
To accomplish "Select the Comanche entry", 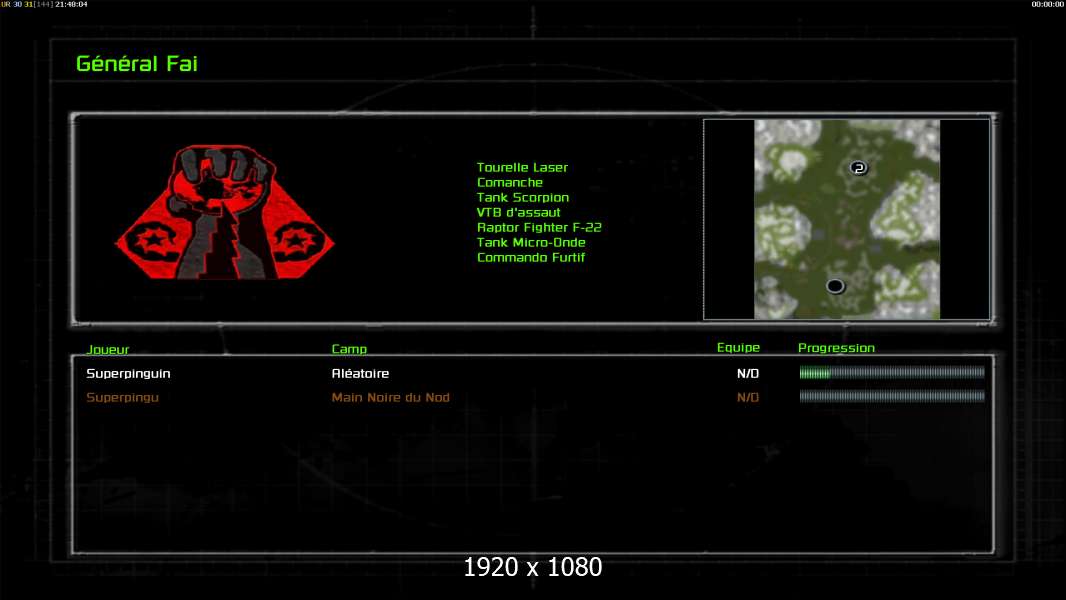I will [x=510, y=182].
